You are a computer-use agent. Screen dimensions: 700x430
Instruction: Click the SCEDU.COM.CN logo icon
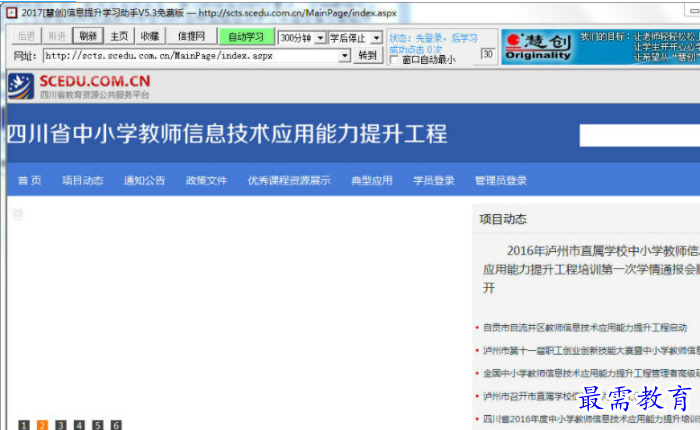tap(21, 86)
